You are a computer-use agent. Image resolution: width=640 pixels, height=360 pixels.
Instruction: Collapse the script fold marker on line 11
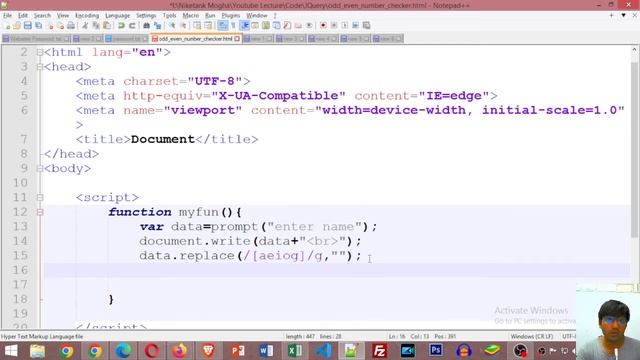tap(40, 198)
